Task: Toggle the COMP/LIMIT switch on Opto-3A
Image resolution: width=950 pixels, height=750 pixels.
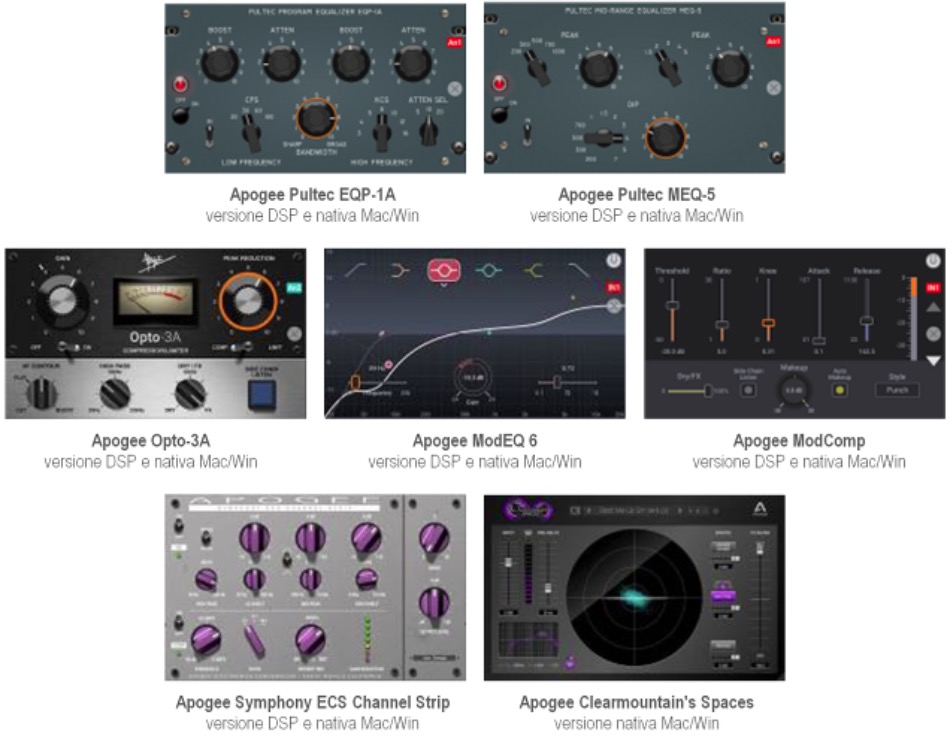Action: [244, 347]
